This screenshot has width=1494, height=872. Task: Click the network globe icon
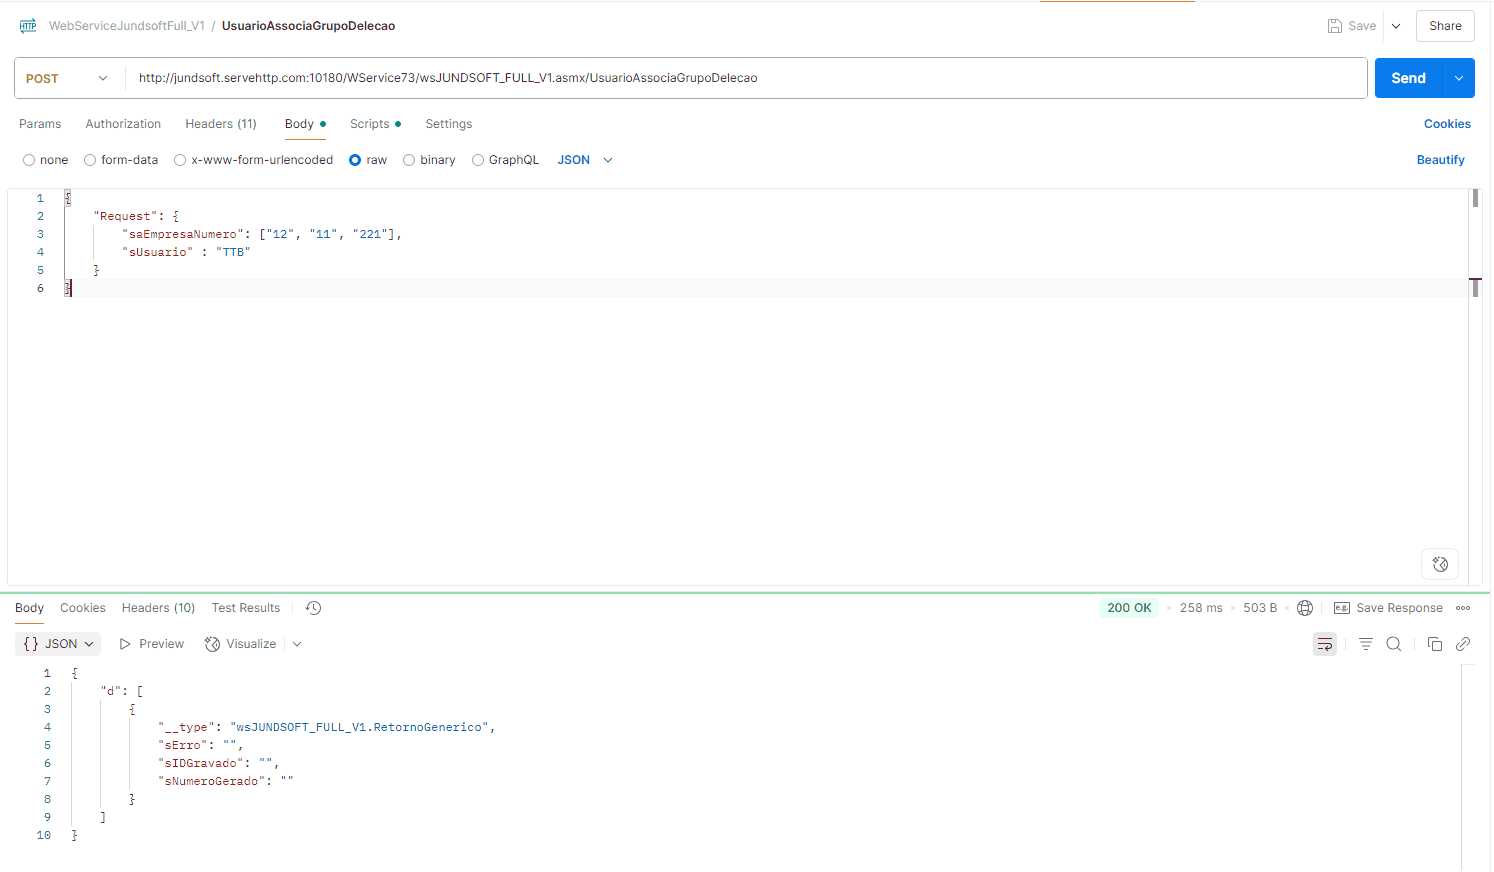[1305, 608]
